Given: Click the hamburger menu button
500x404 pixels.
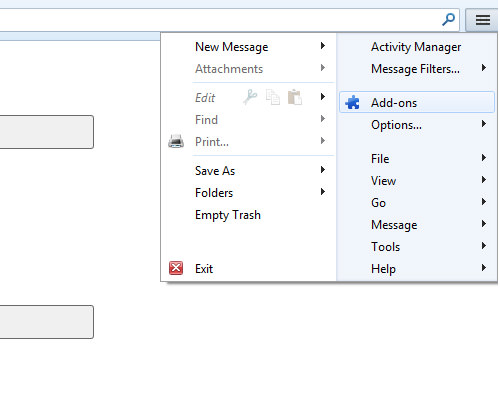Looking at the screenshot, I should [x=482, y=20].
